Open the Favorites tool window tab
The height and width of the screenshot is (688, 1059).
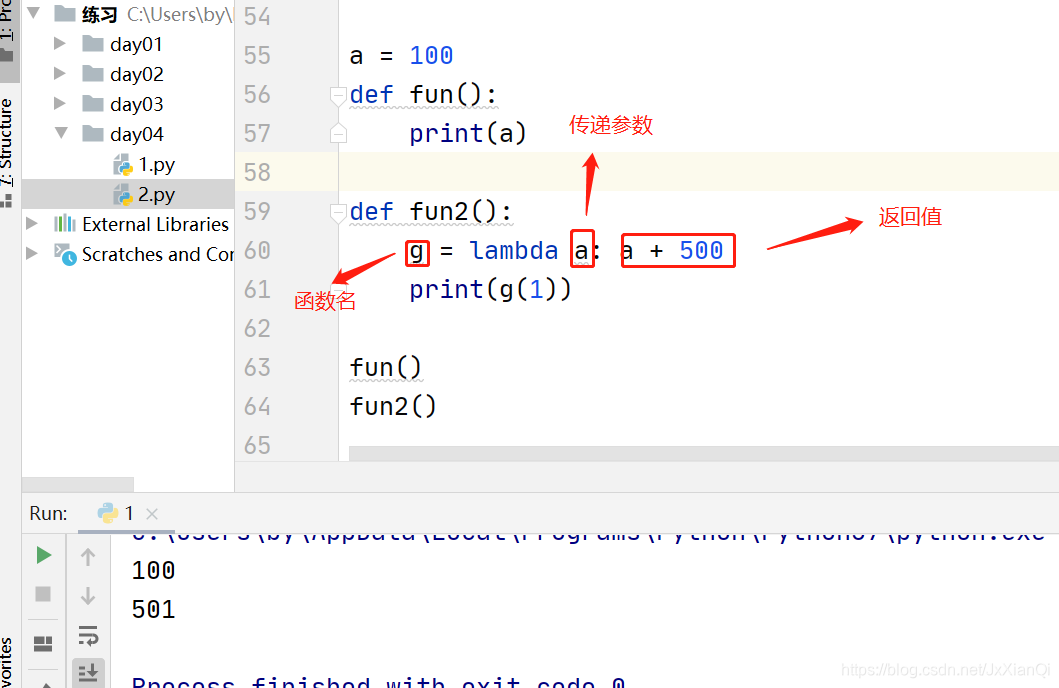click(7, 662)
